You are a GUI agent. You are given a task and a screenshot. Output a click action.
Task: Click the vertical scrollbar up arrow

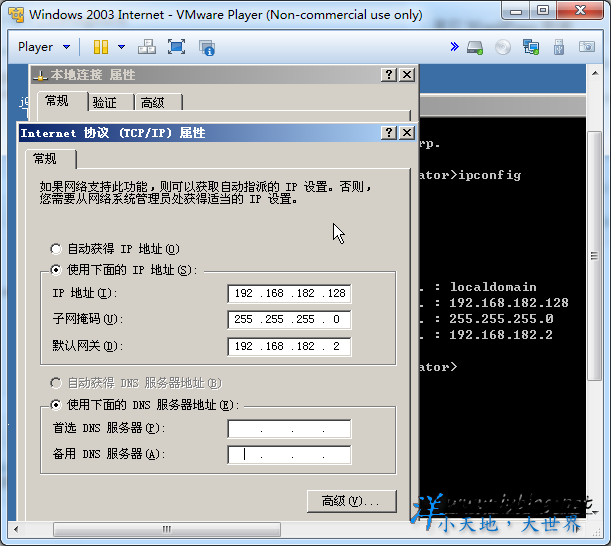coord(595,73)
